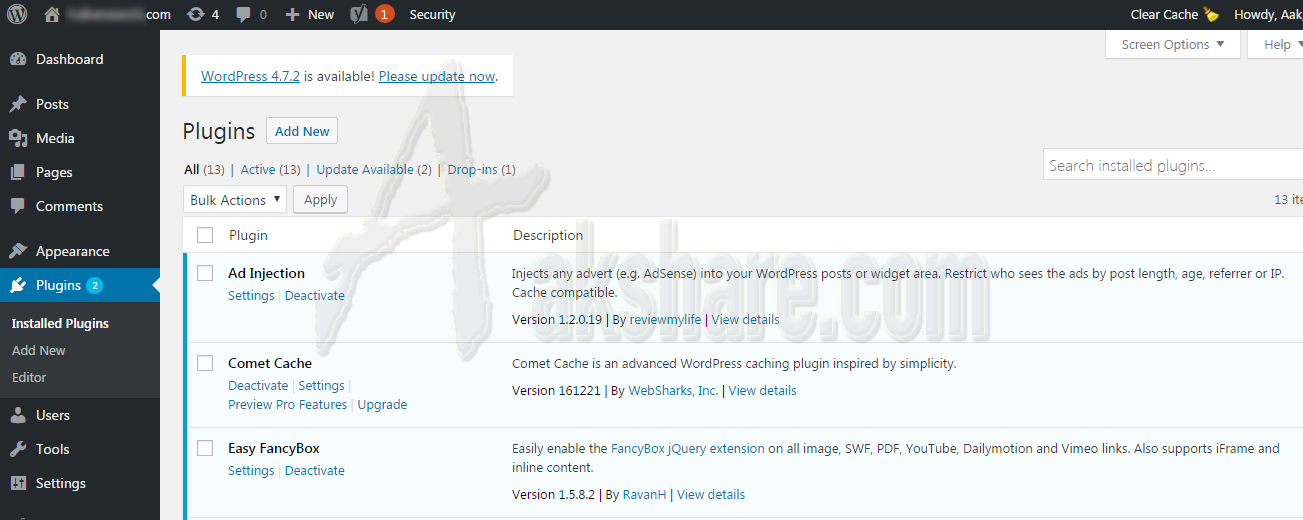Open the Bulk Actions dropdown
Screen dimensions: 1303x520
click(235, 199)
